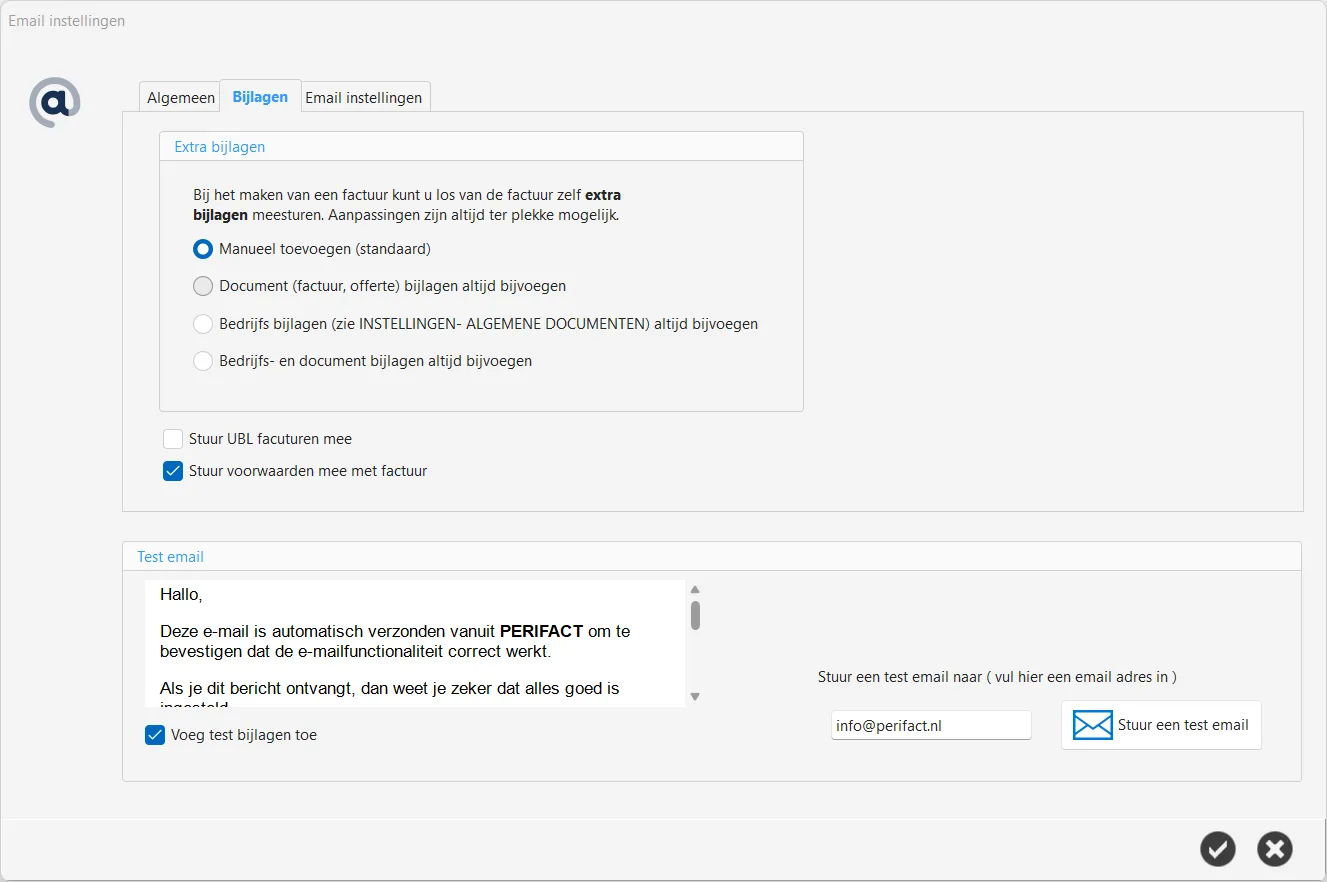Click the scroll down arrow of test email text

[695, 696]
